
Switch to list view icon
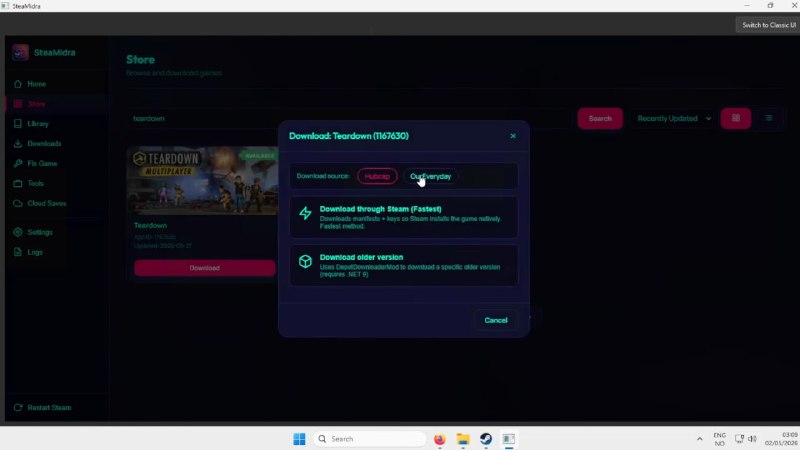pos(768,118)
